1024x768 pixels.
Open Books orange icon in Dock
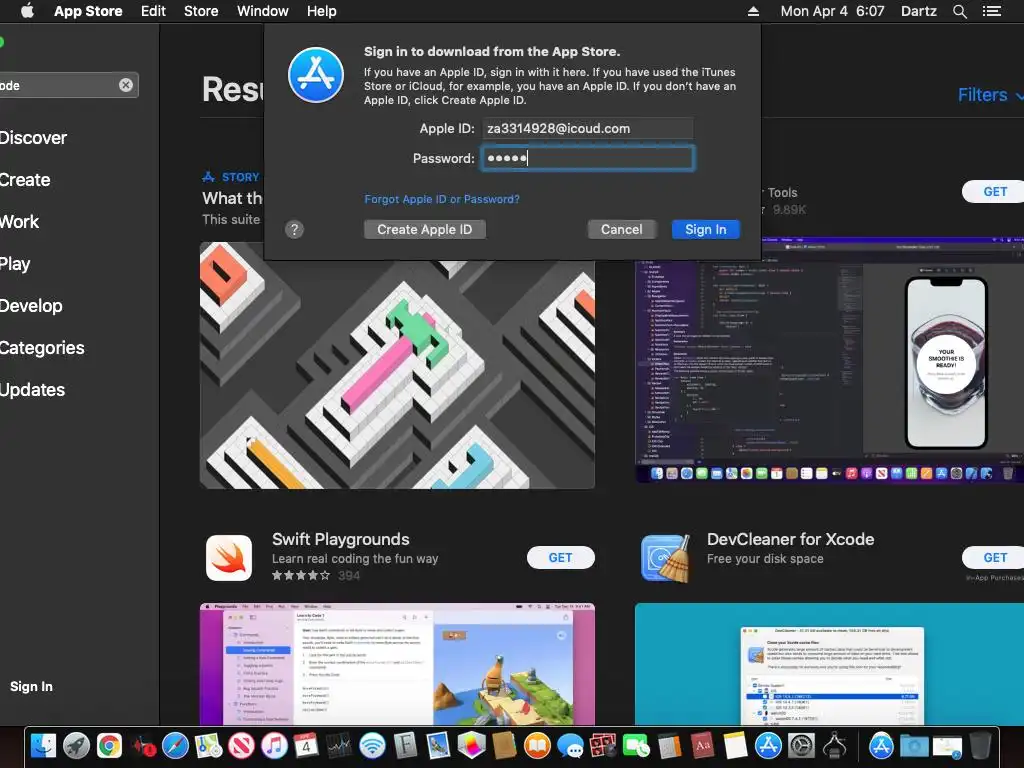click(x=537, y=745)
